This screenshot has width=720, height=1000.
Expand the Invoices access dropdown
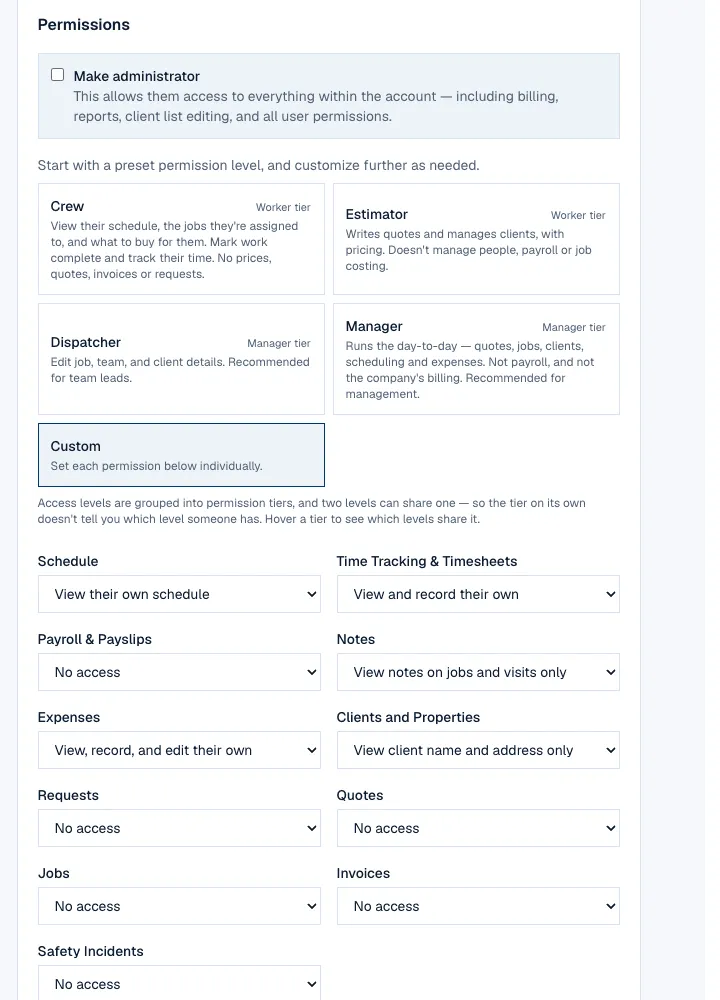click(x=478, y=906)
